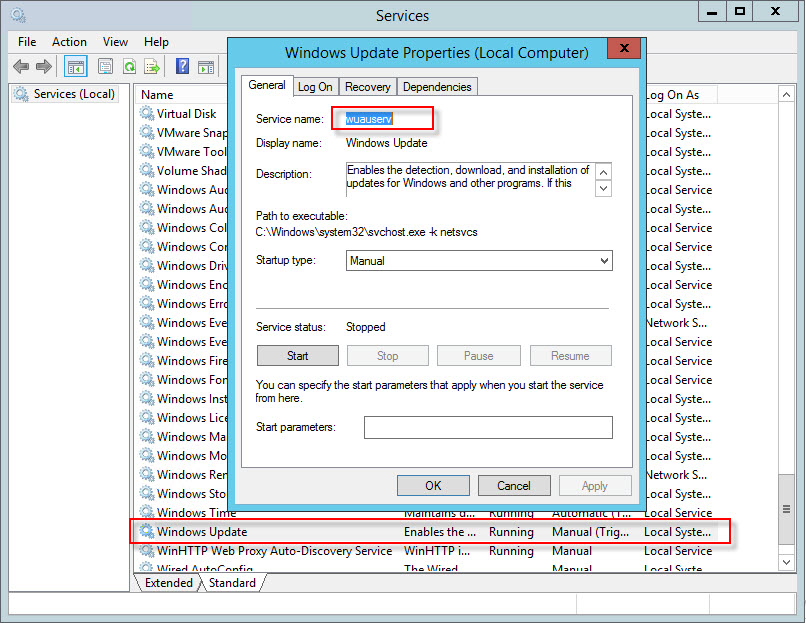
Task: Click the services list scrollbar thumb
Action: point(786,509)
